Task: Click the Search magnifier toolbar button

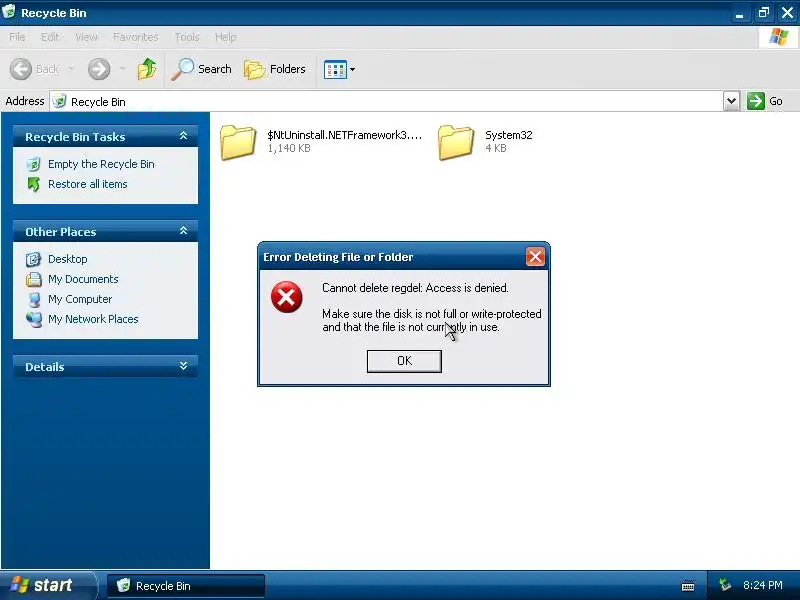Action: pos(202,69)
